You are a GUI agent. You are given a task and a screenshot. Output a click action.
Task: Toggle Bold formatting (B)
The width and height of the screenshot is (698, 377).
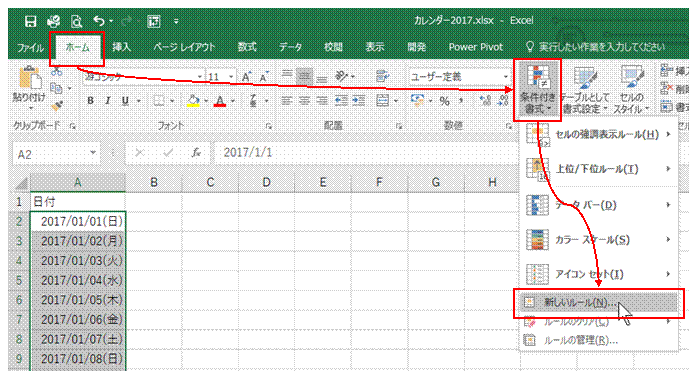coord(90,101)
